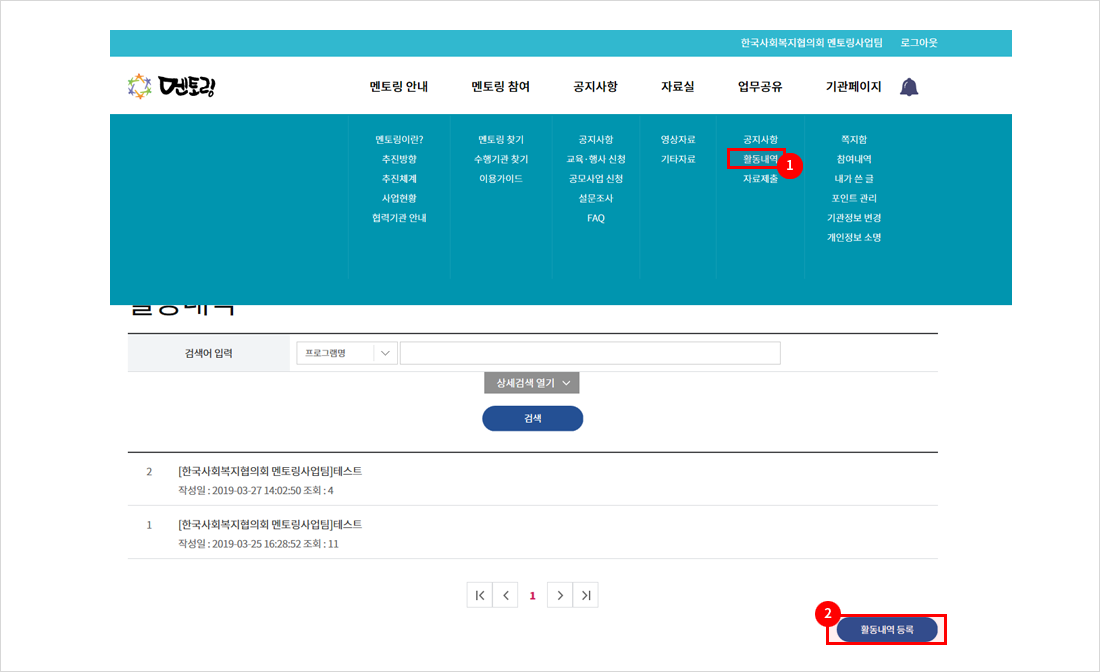
Task: Click the 활동내역 등록 button
Action: tap(886, 629)
